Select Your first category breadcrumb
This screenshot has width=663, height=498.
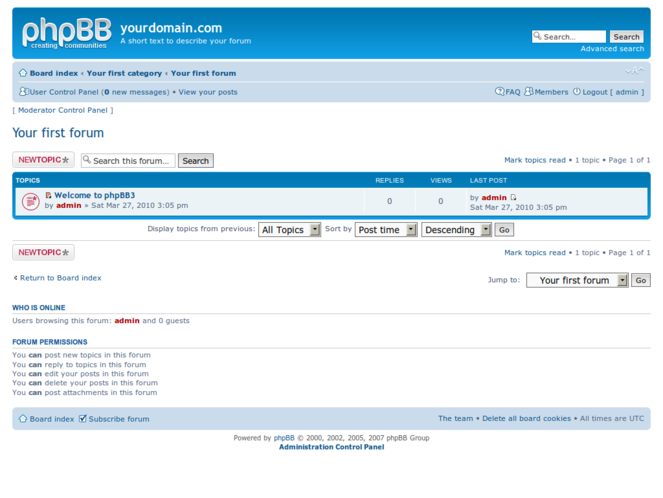click(x=124, y=73)
